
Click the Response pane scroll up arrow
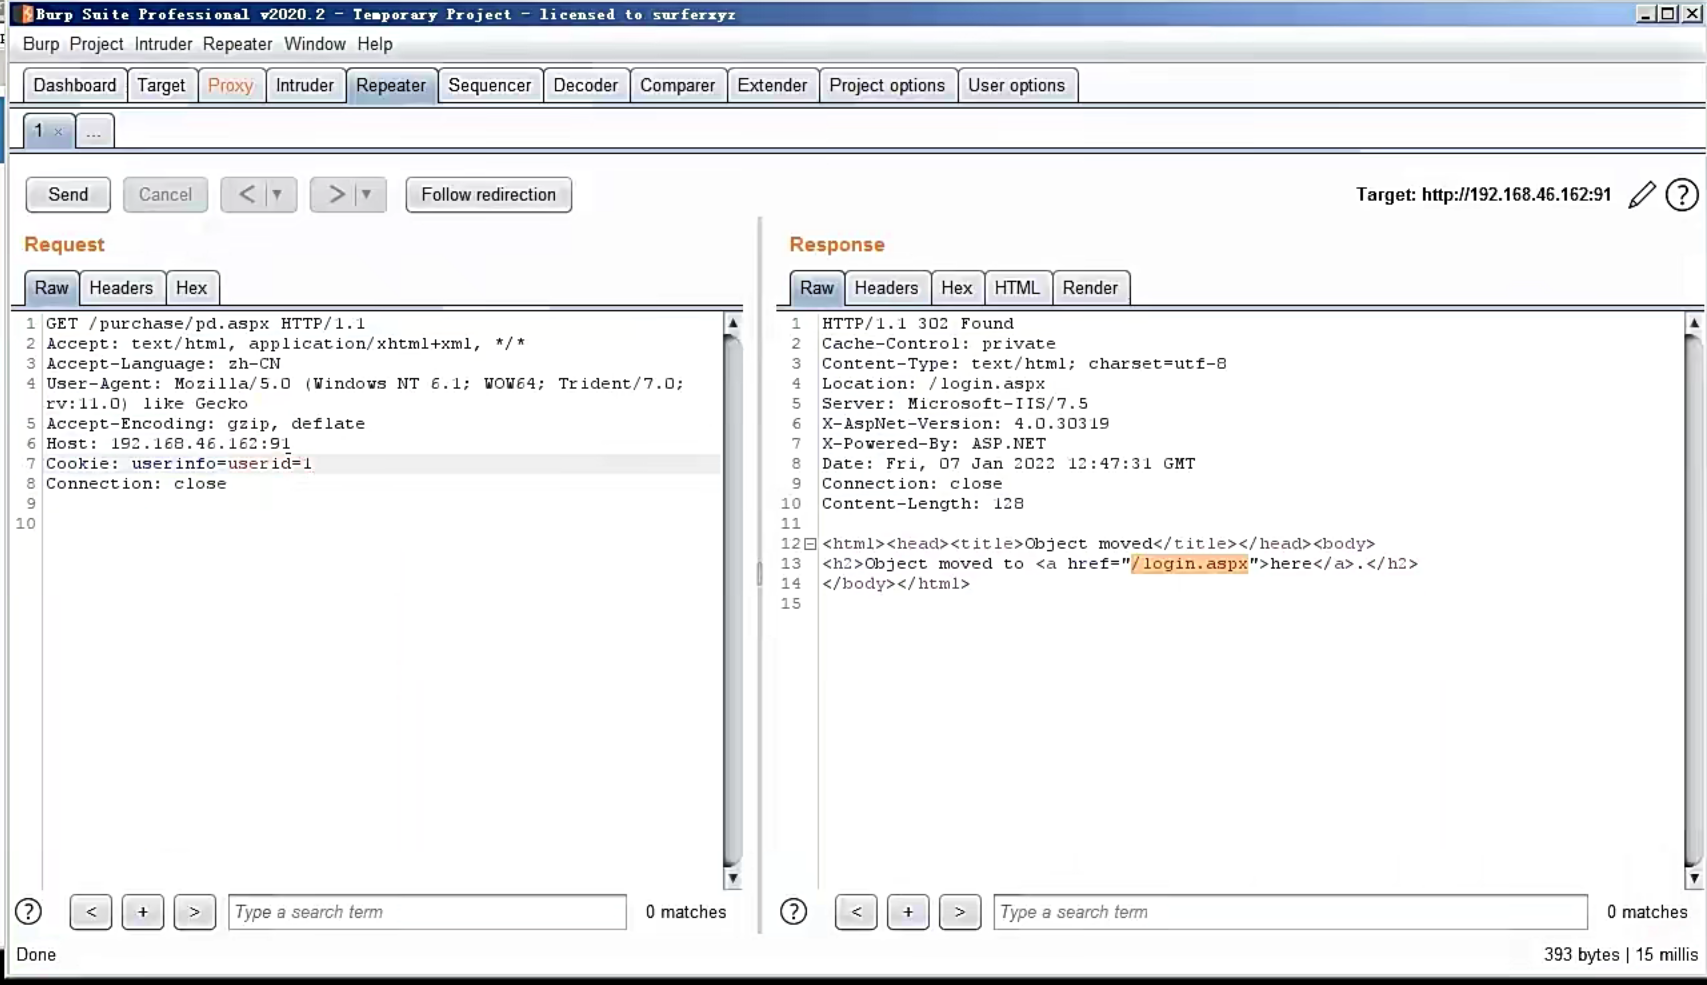(x=1694, y=323)
